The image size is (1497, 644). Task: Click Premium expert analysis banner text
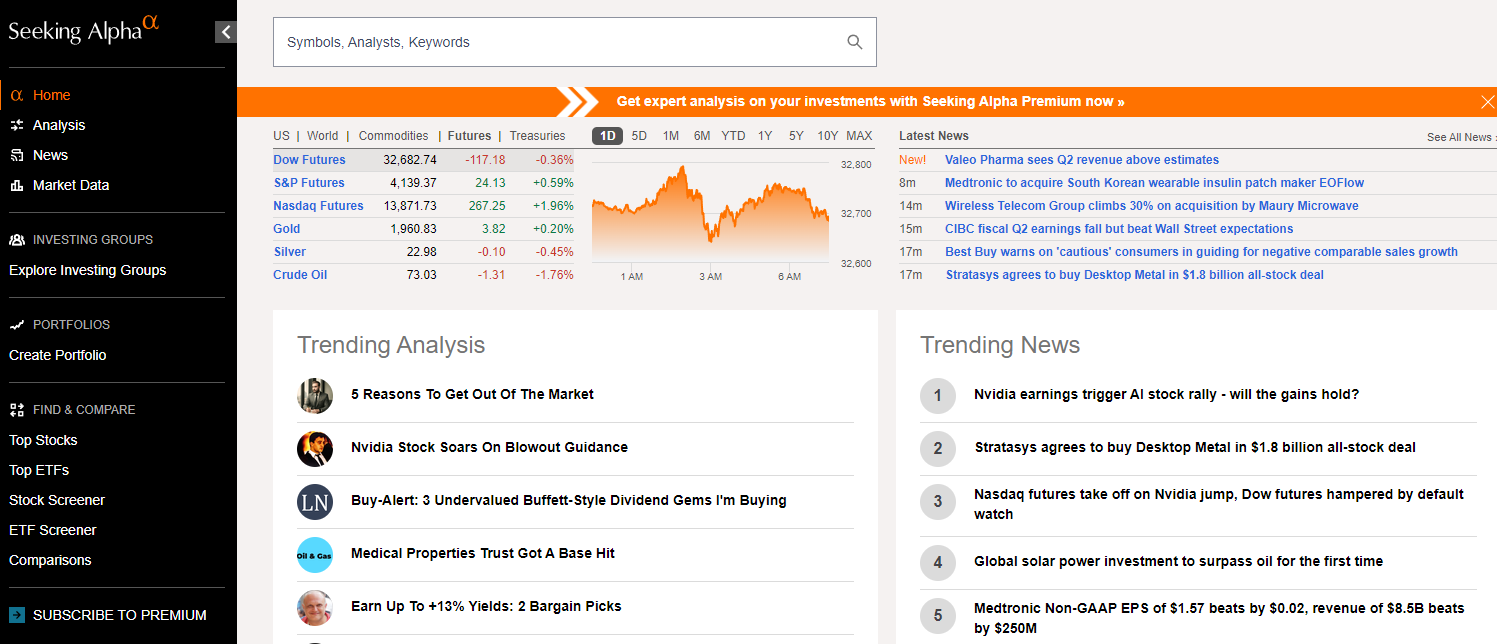870,101
